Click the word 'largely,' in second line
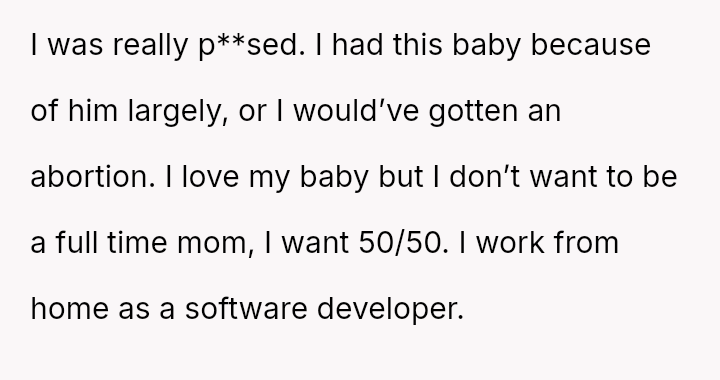This screenshot has width=720, height=380. [178, 112]
